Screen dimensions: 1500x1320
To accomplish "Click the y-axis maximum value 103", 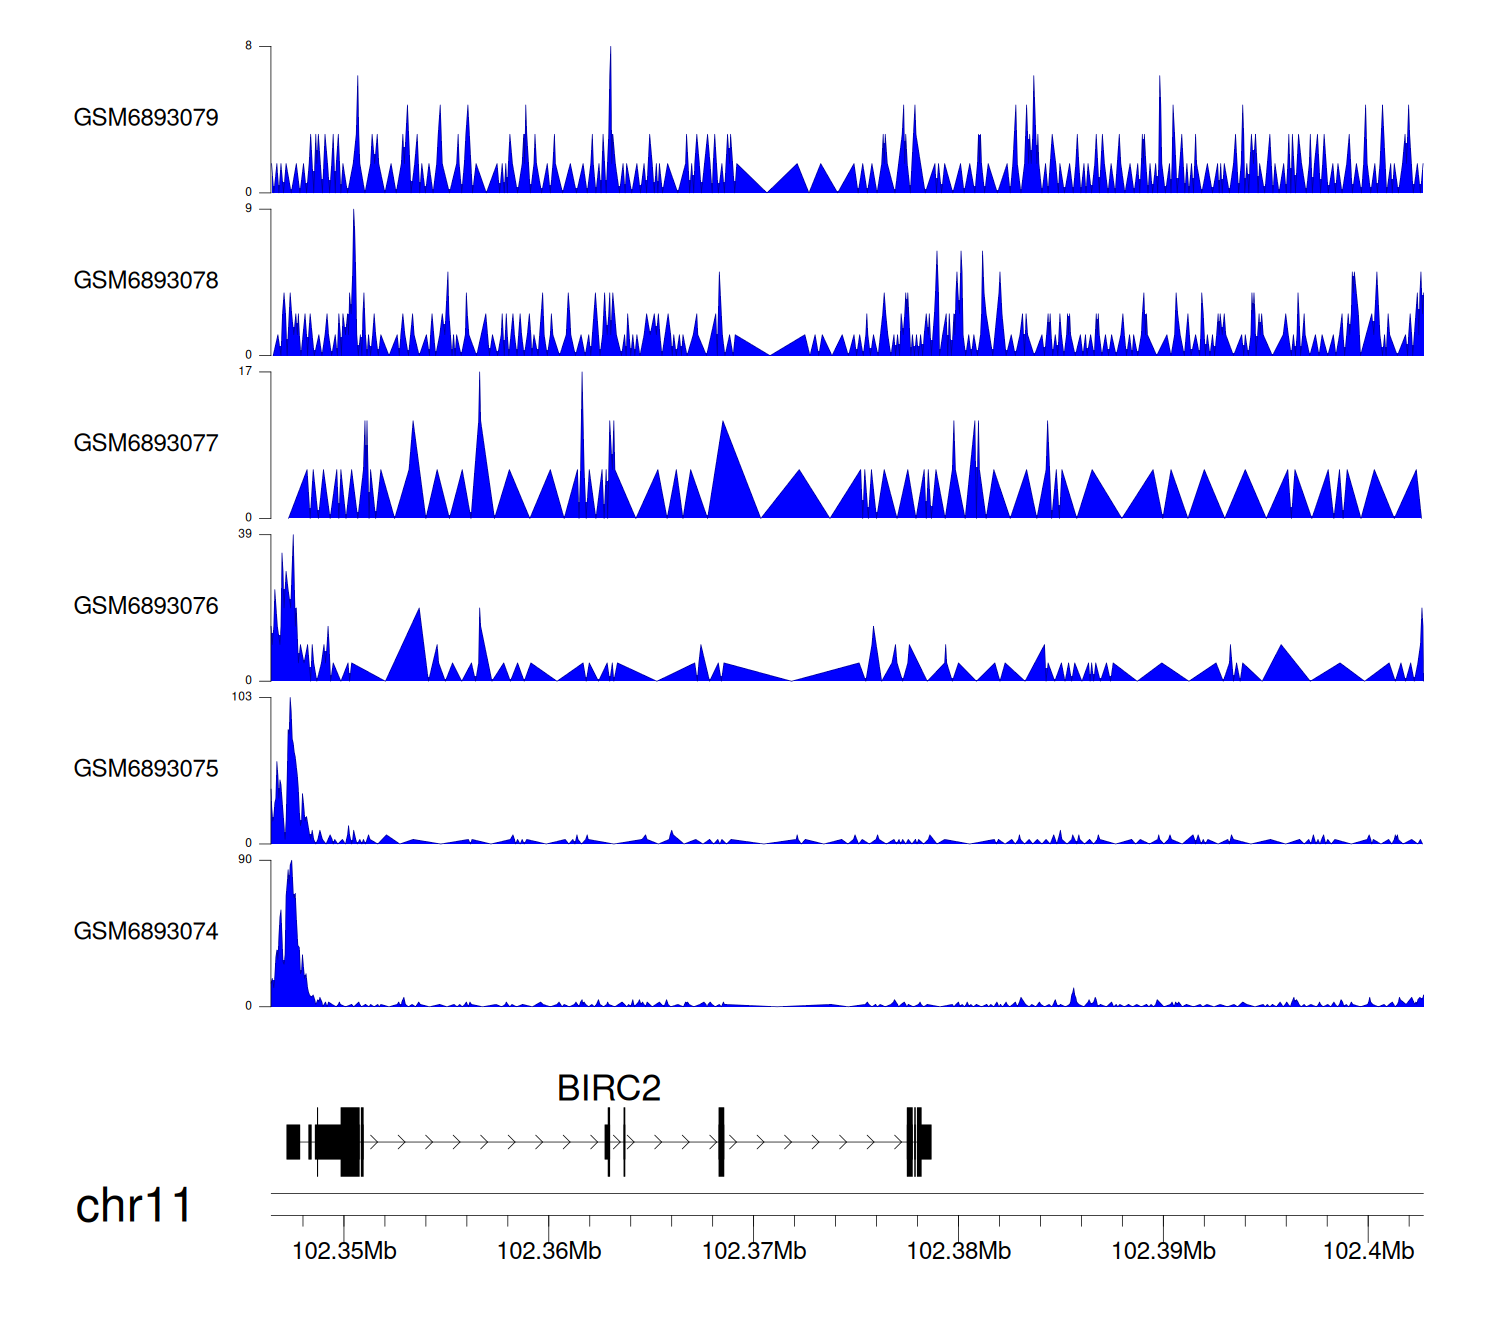I will pyautogui.click(x=241, y=697).
